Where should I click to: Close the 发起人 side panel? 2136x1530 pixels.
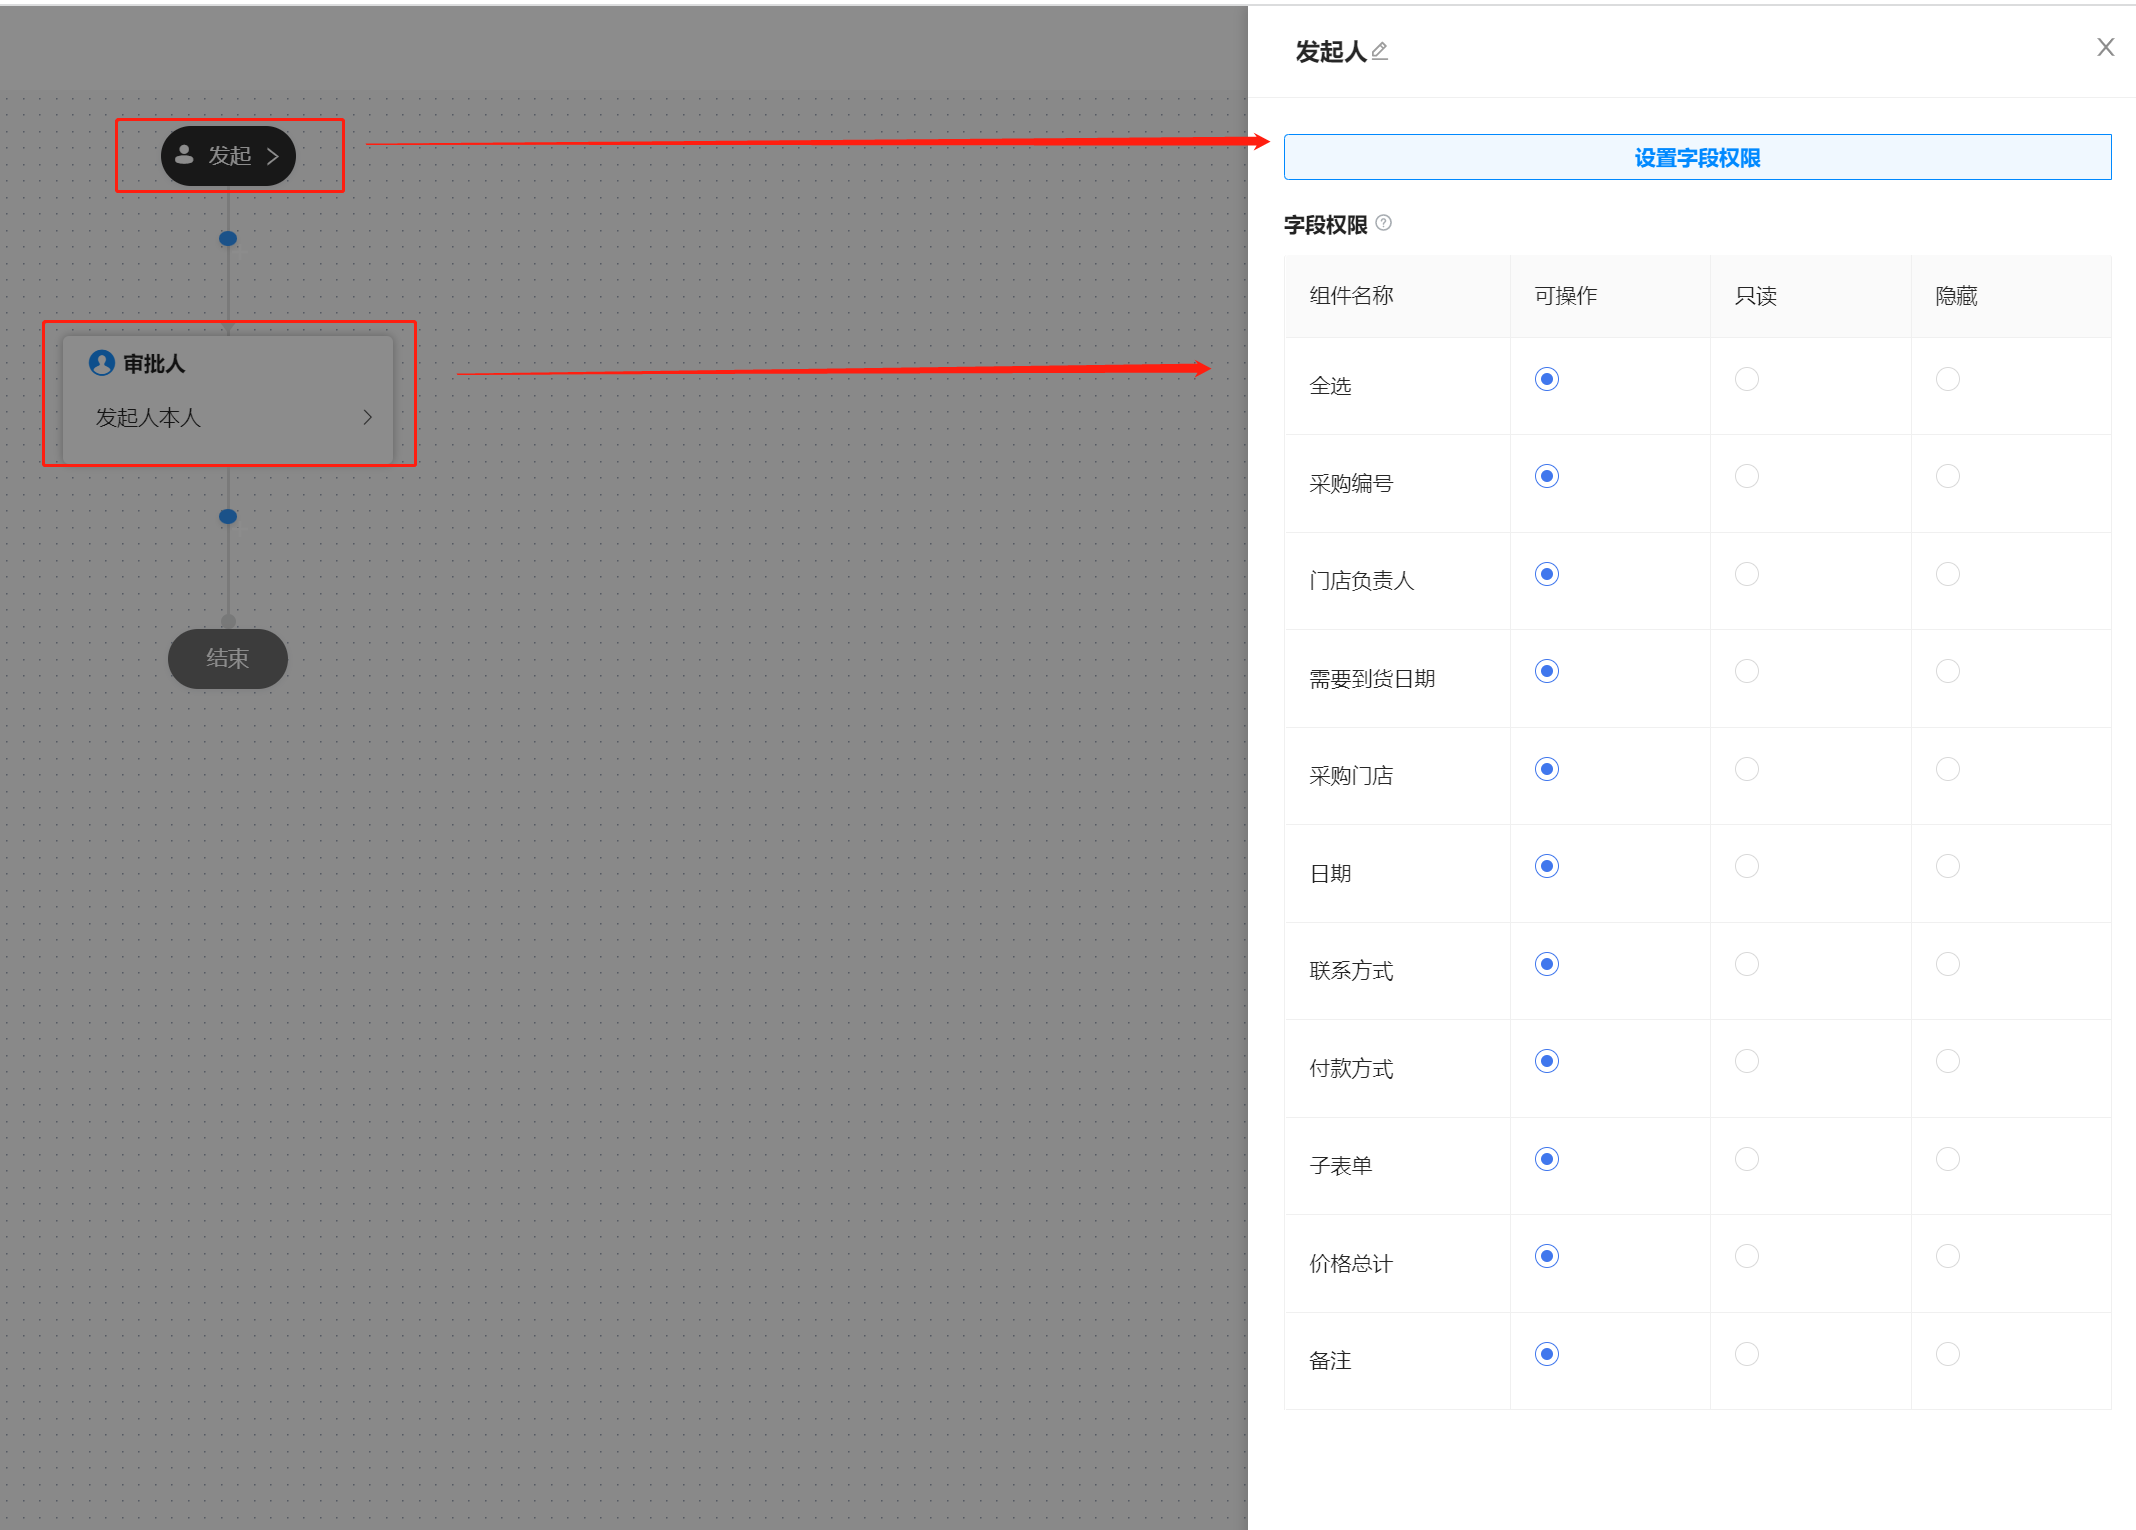click(2105, 48)
